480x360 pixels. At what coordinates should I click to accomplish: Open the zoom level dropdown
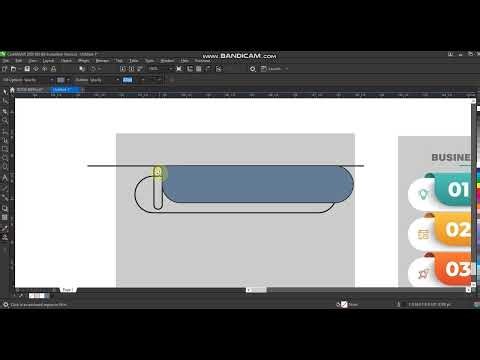click(171, 69)
